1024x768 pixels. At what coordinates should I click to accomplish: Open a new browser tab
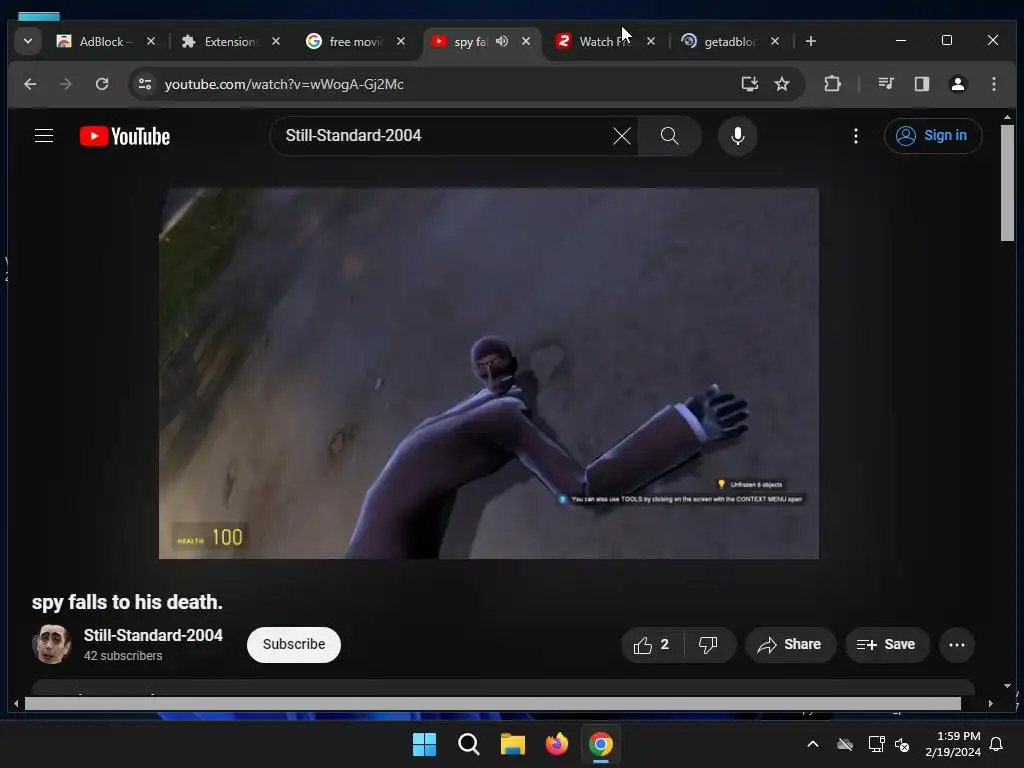point(810,41)
